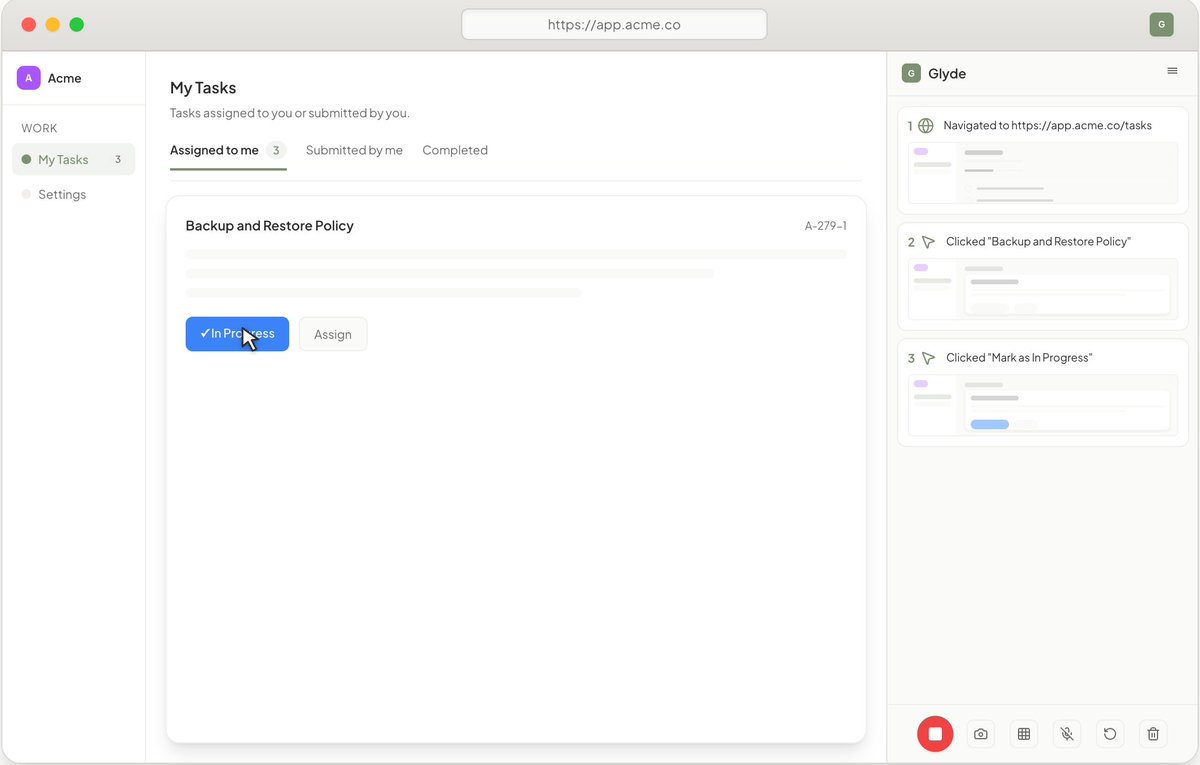Viewport: 1200px width, 765px height.
Task: Click the browser address bar URL
Action: (614, 25)
